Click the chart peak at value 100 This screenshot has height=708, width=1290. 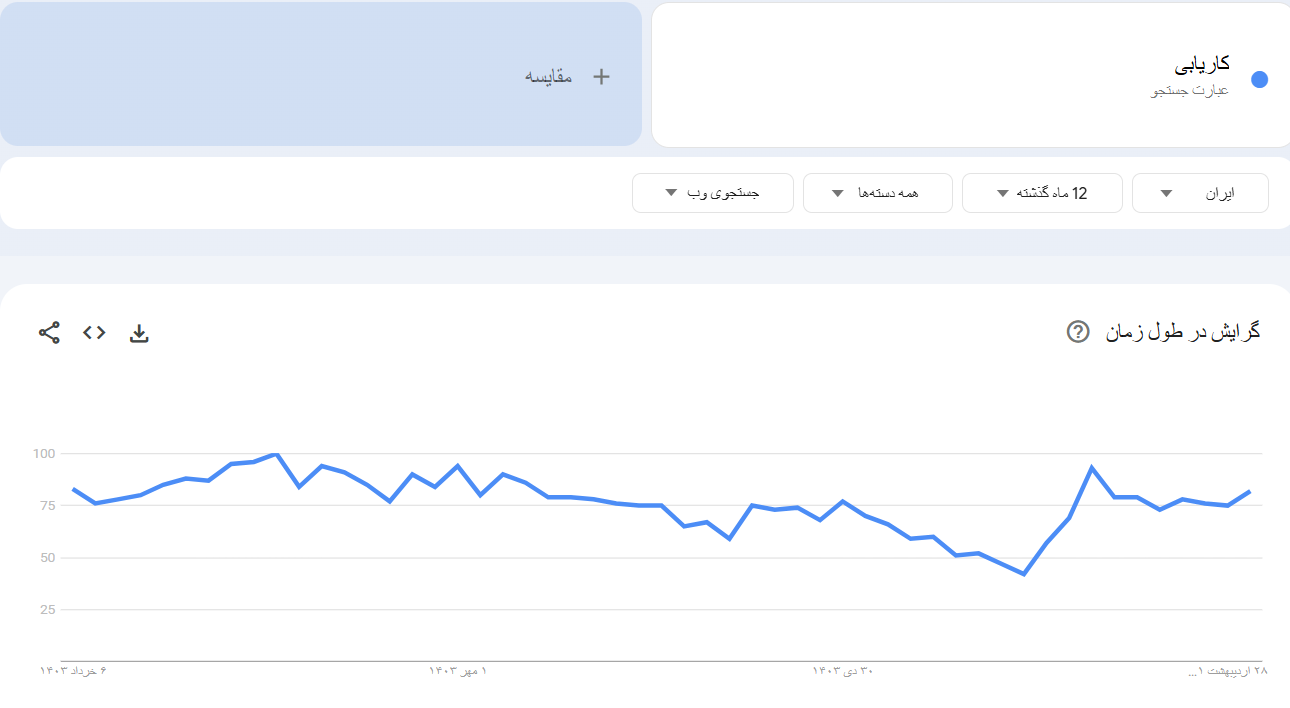tap(276, 454)
